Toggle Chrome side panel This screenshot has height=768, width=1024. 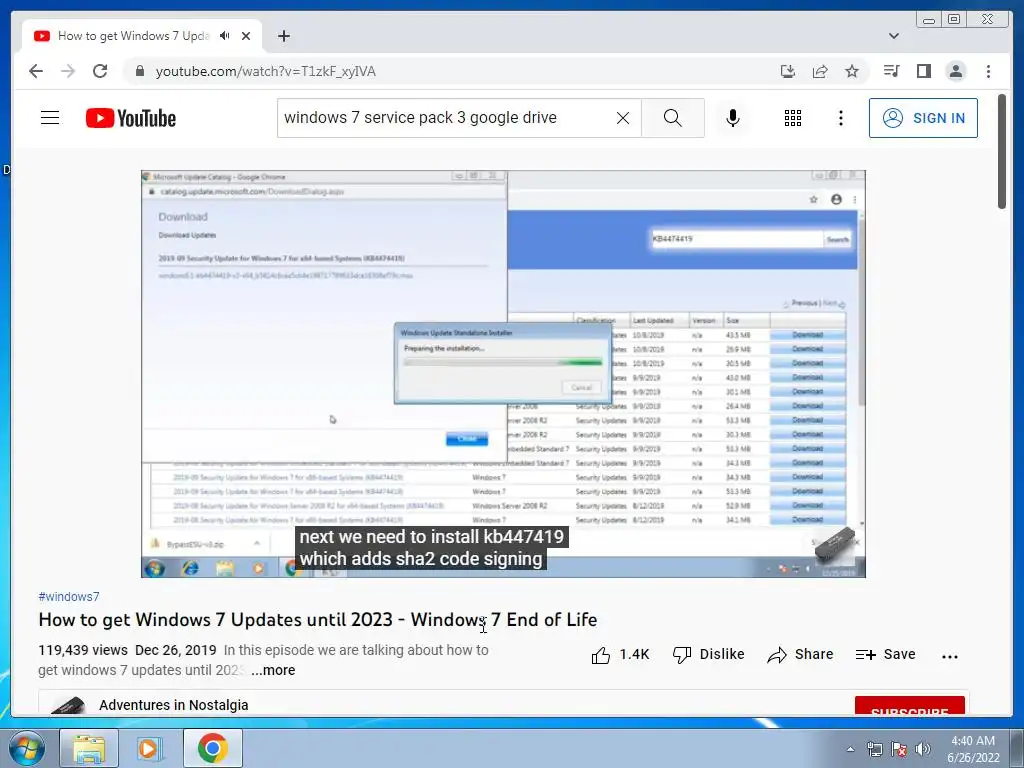point(923,71)
